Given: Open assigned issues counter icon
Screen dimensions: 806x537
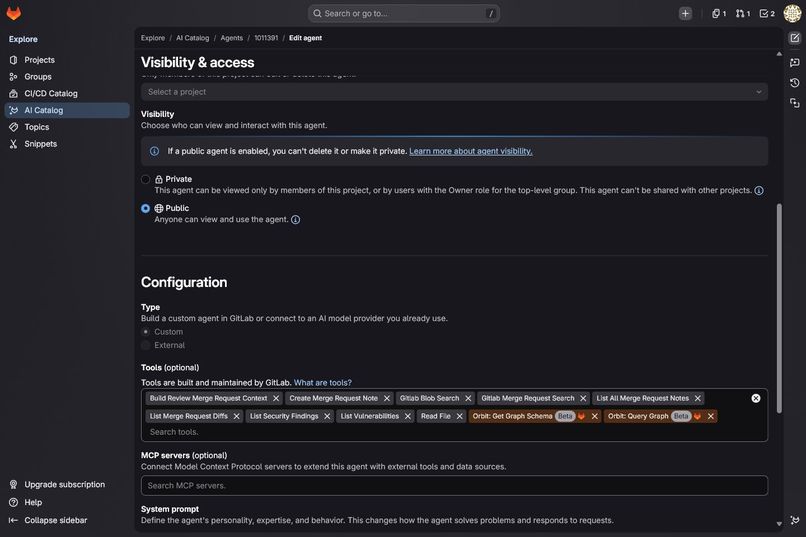Looking at the screenshot, I should point(719,13).
